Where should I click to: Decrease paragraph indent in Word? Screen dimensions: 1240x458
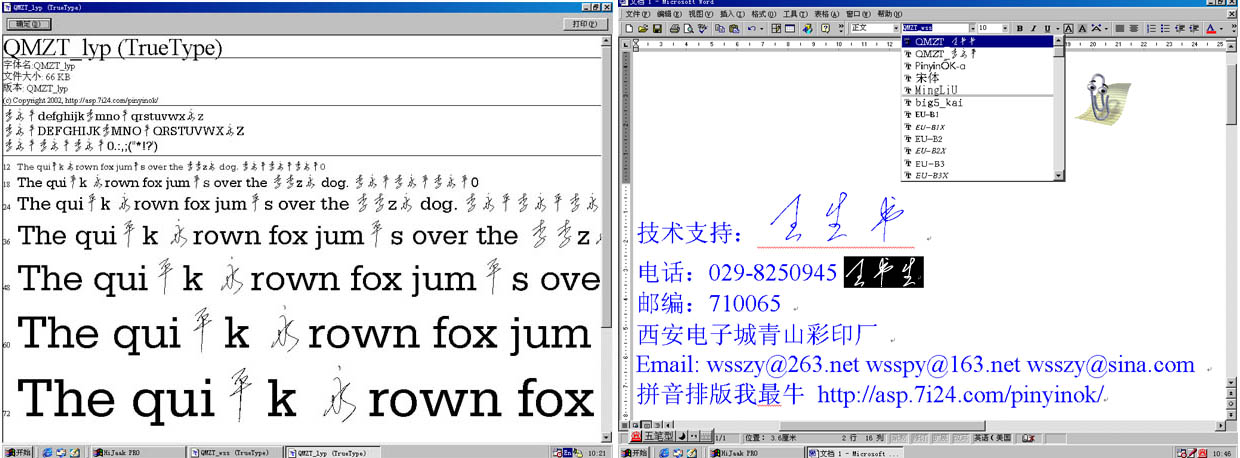1180,28
